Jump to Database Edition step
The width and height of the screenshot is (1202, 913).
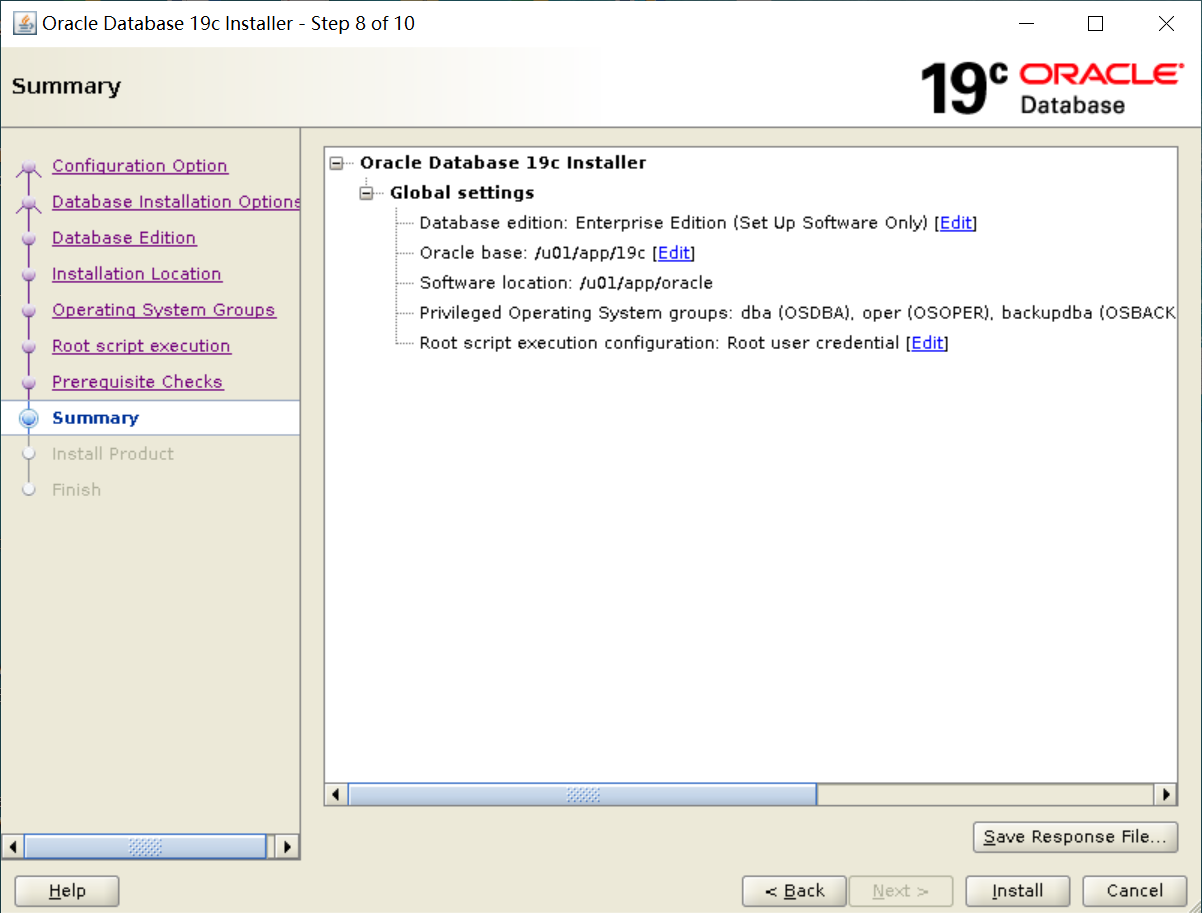pyautogui.click(x=124, y=238)
